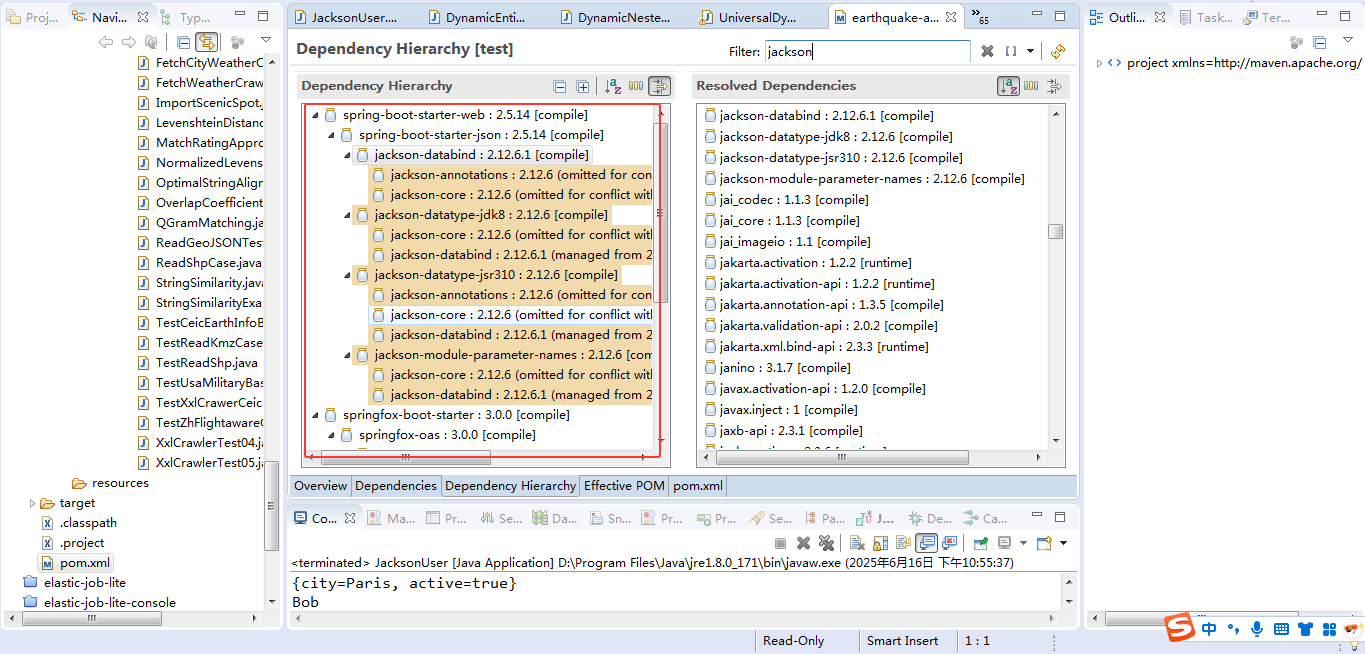Switch to Project Explorer tab

(x=34, y=17)
